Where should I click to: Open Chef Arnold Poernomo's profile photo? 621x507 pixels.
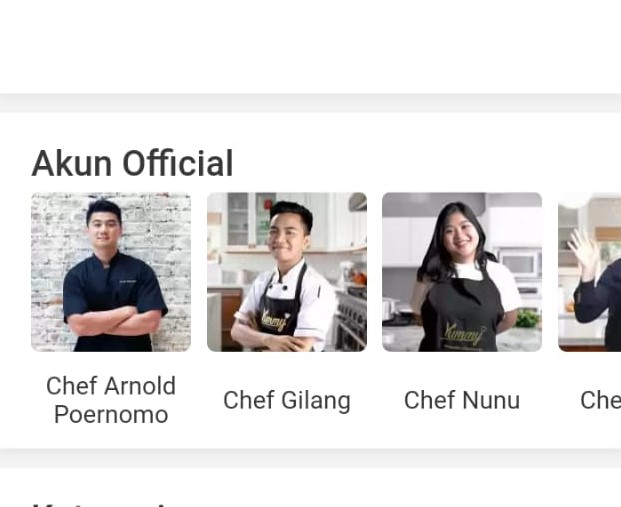pos(111,272)
